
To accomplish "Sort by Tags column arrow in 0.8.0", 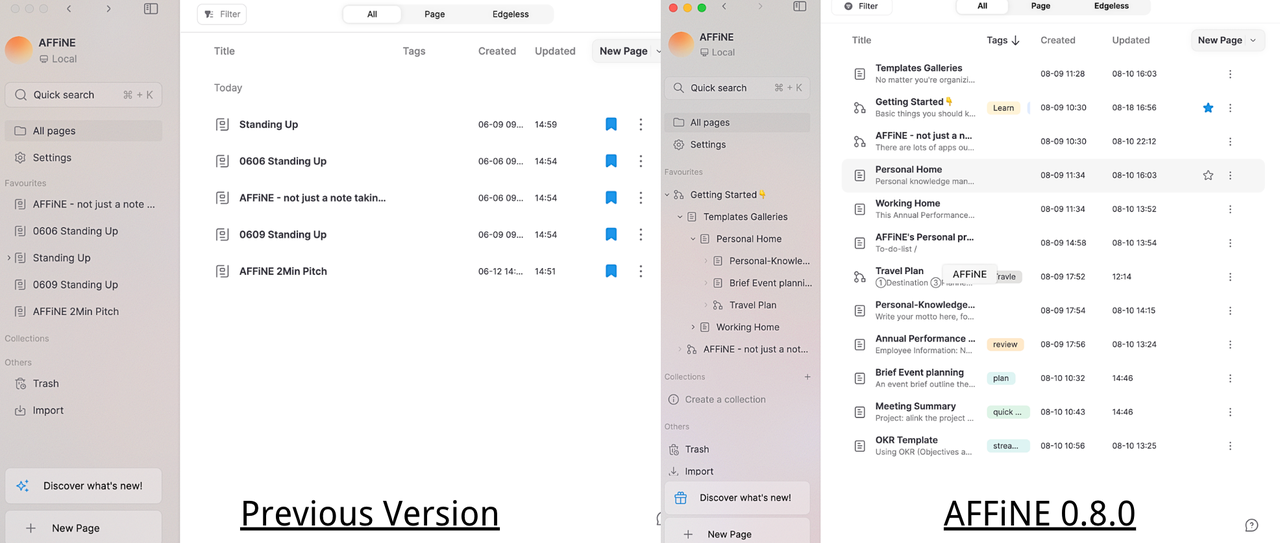I will pos(1016,41).
